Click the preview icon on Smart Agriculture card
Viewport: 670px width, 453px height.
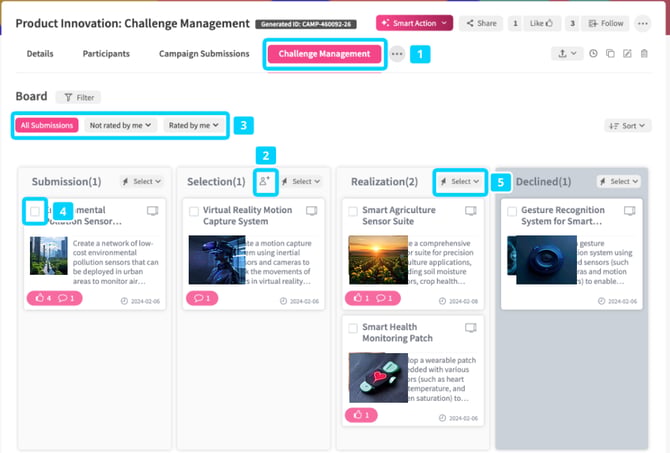[470, 211]
